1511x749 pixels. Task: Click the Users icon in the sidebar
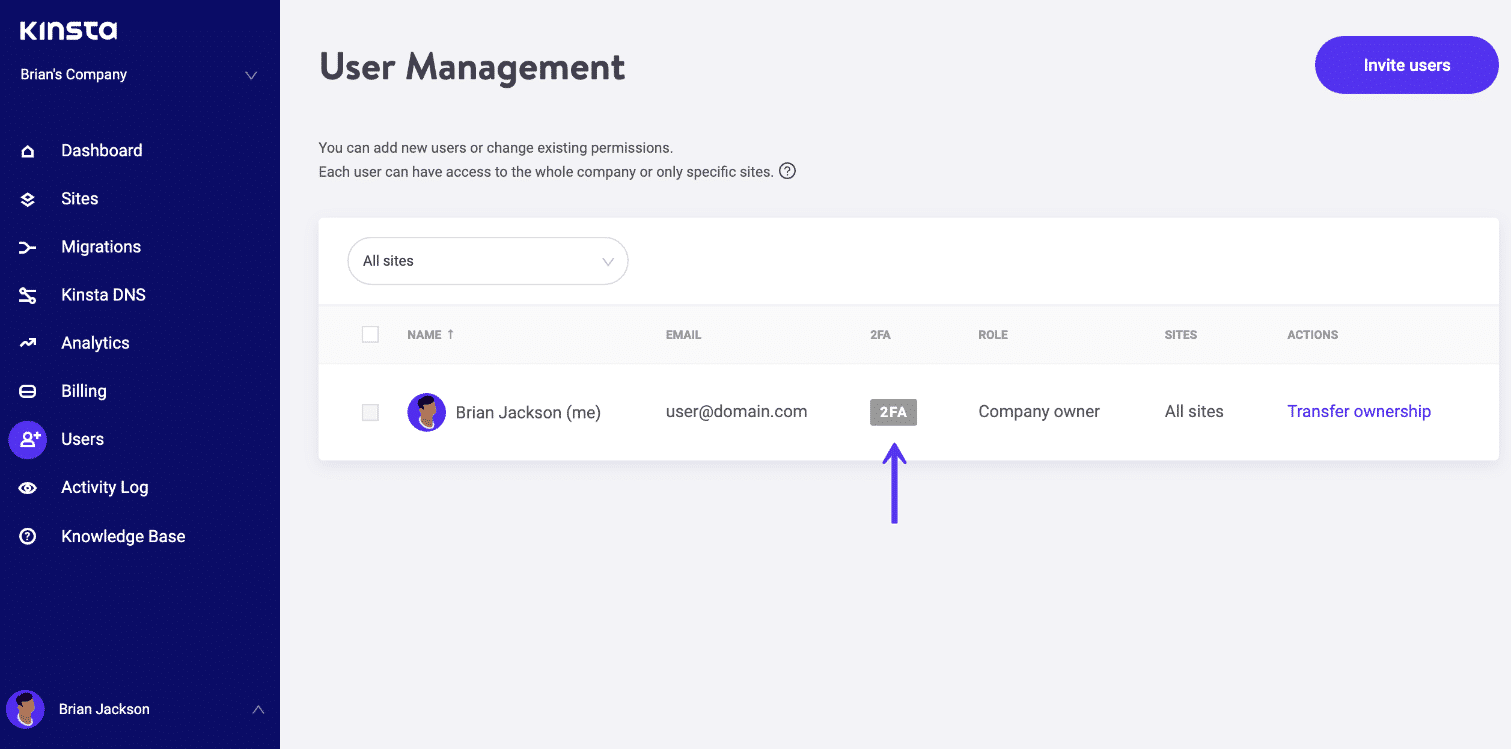tap(27, 439)
